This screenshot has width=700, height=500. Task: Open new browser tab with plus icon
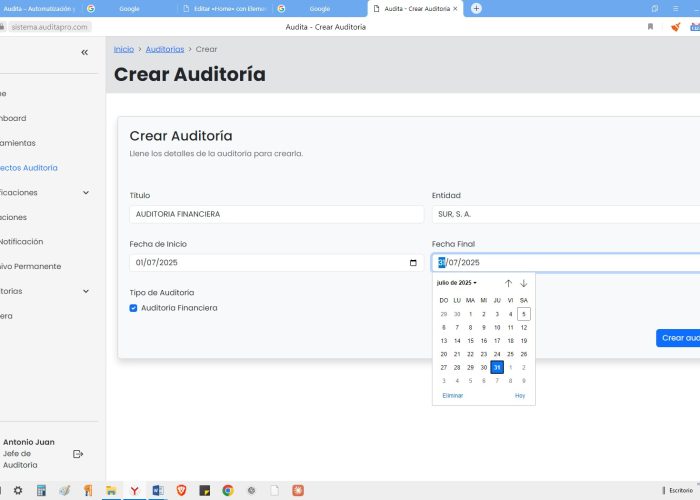pyautogui.click(x=476, y=8)
